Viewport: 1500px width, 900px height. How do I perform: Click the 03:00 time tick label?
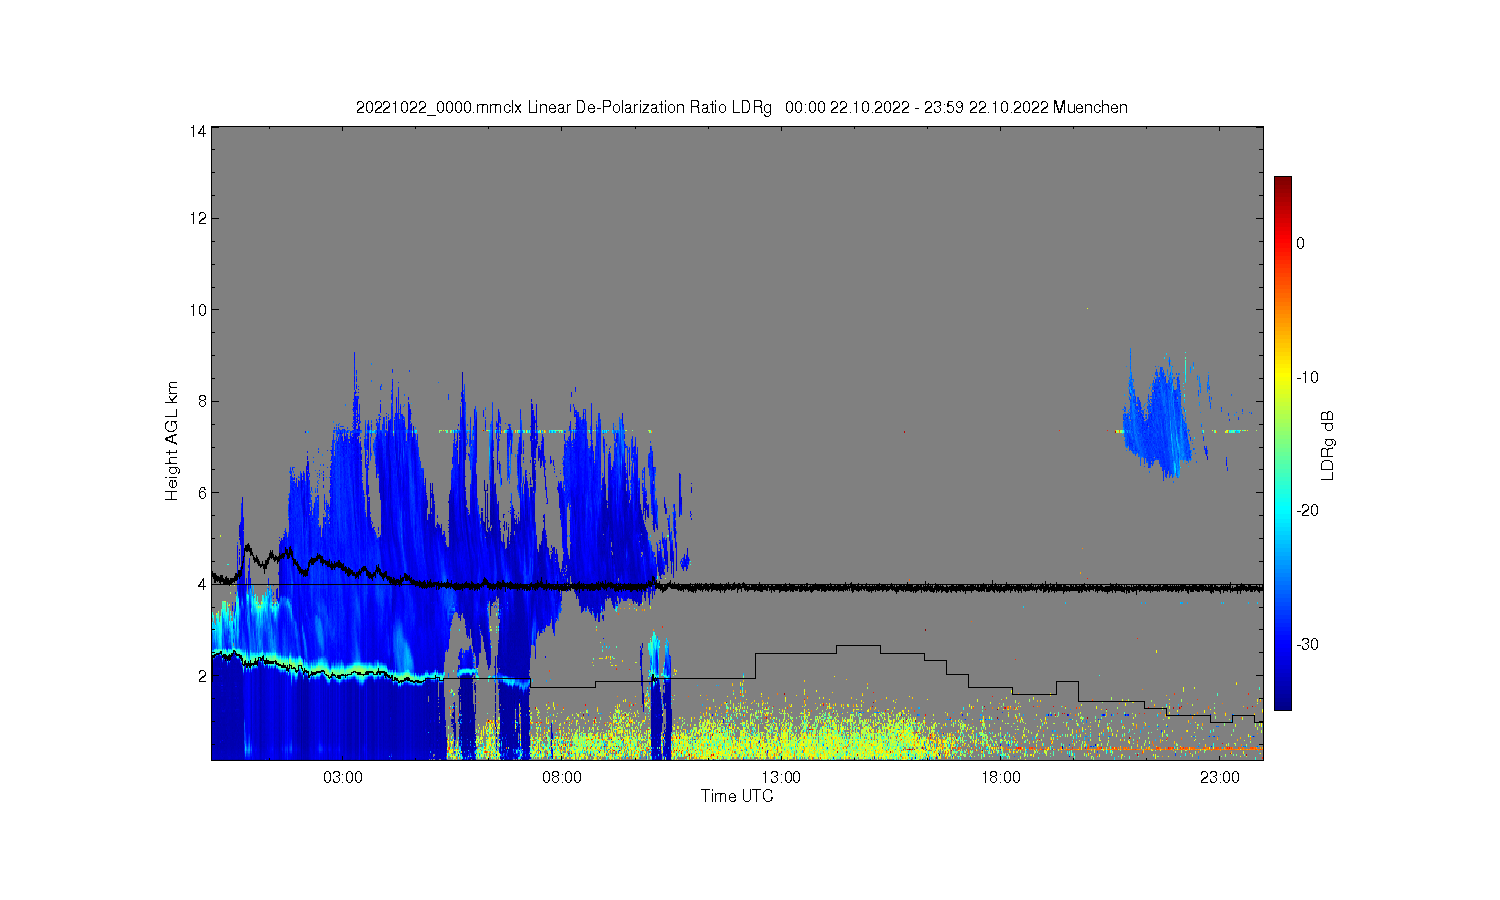point(343,777)
